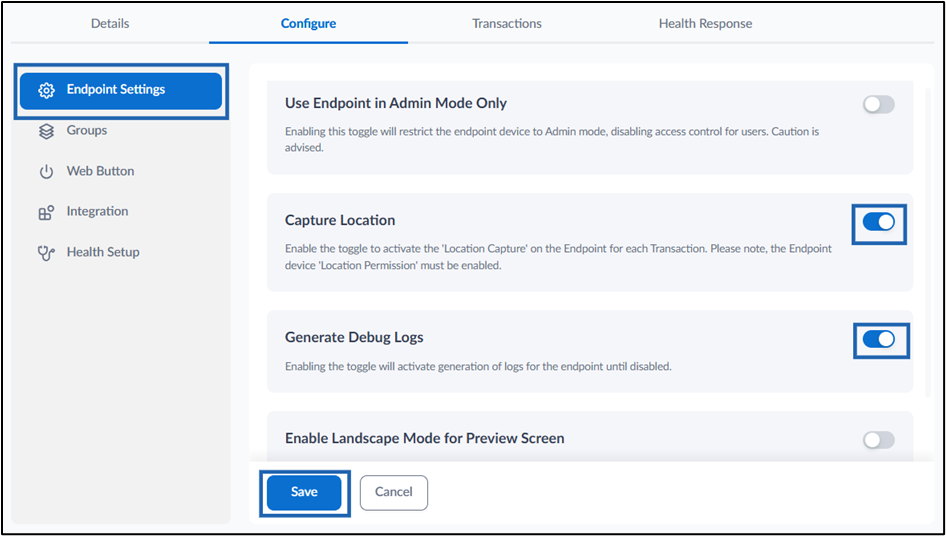946x536 pixels.
Task: Disable the Generate Debug Logs toggle
Action: [x=878, y=339]
